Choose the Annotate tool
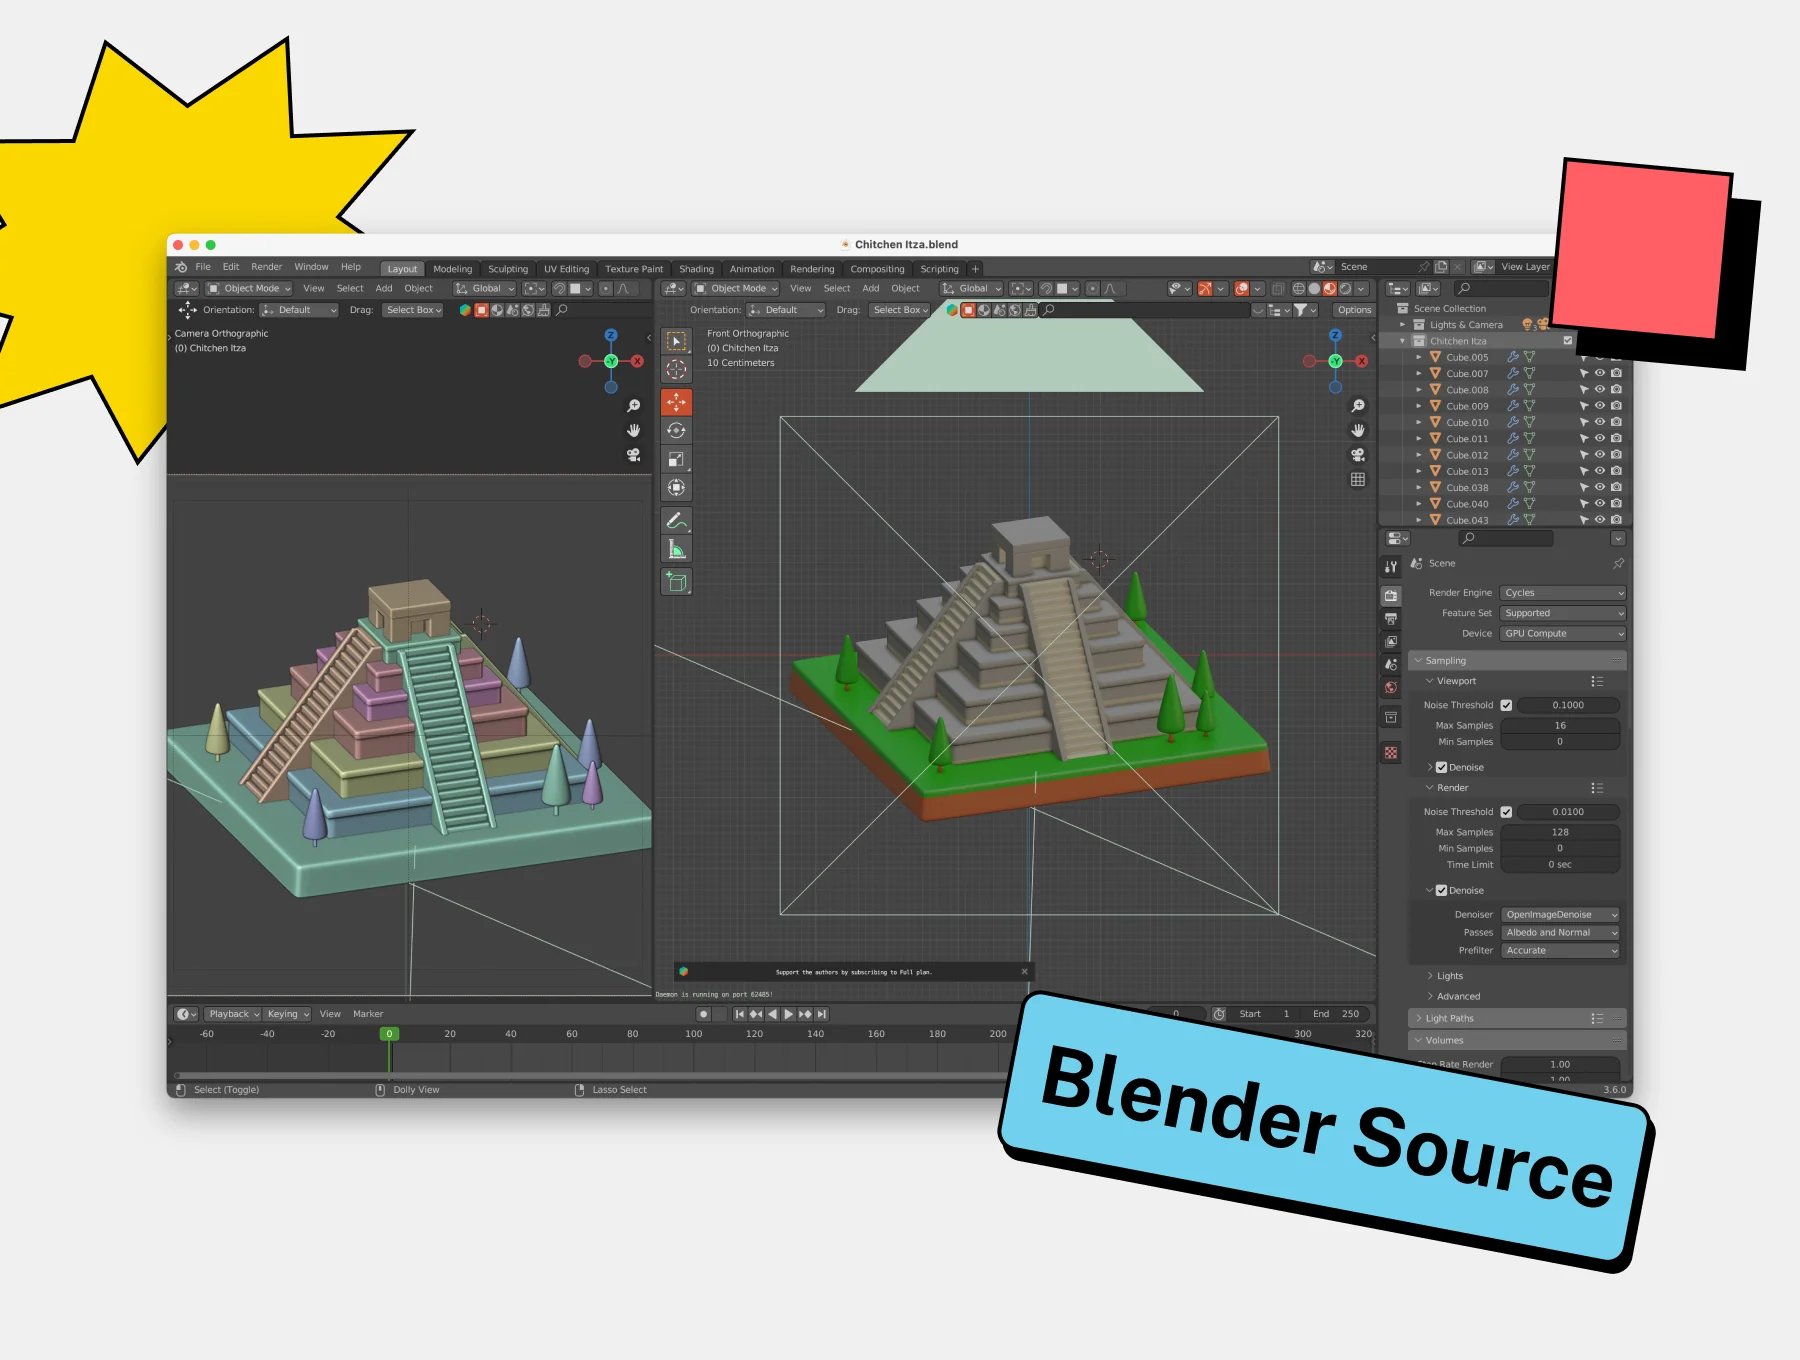 pos(677,521)
